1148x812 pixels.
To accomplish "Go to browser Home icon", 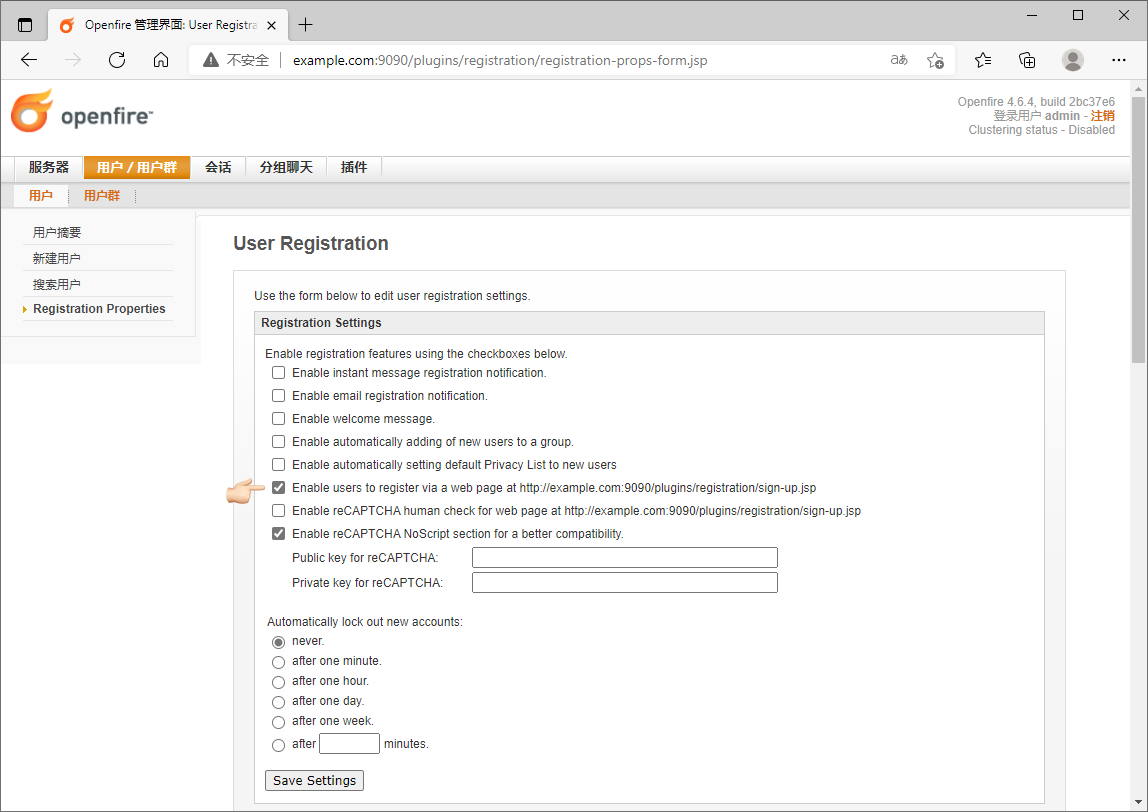I will point(161,60).
